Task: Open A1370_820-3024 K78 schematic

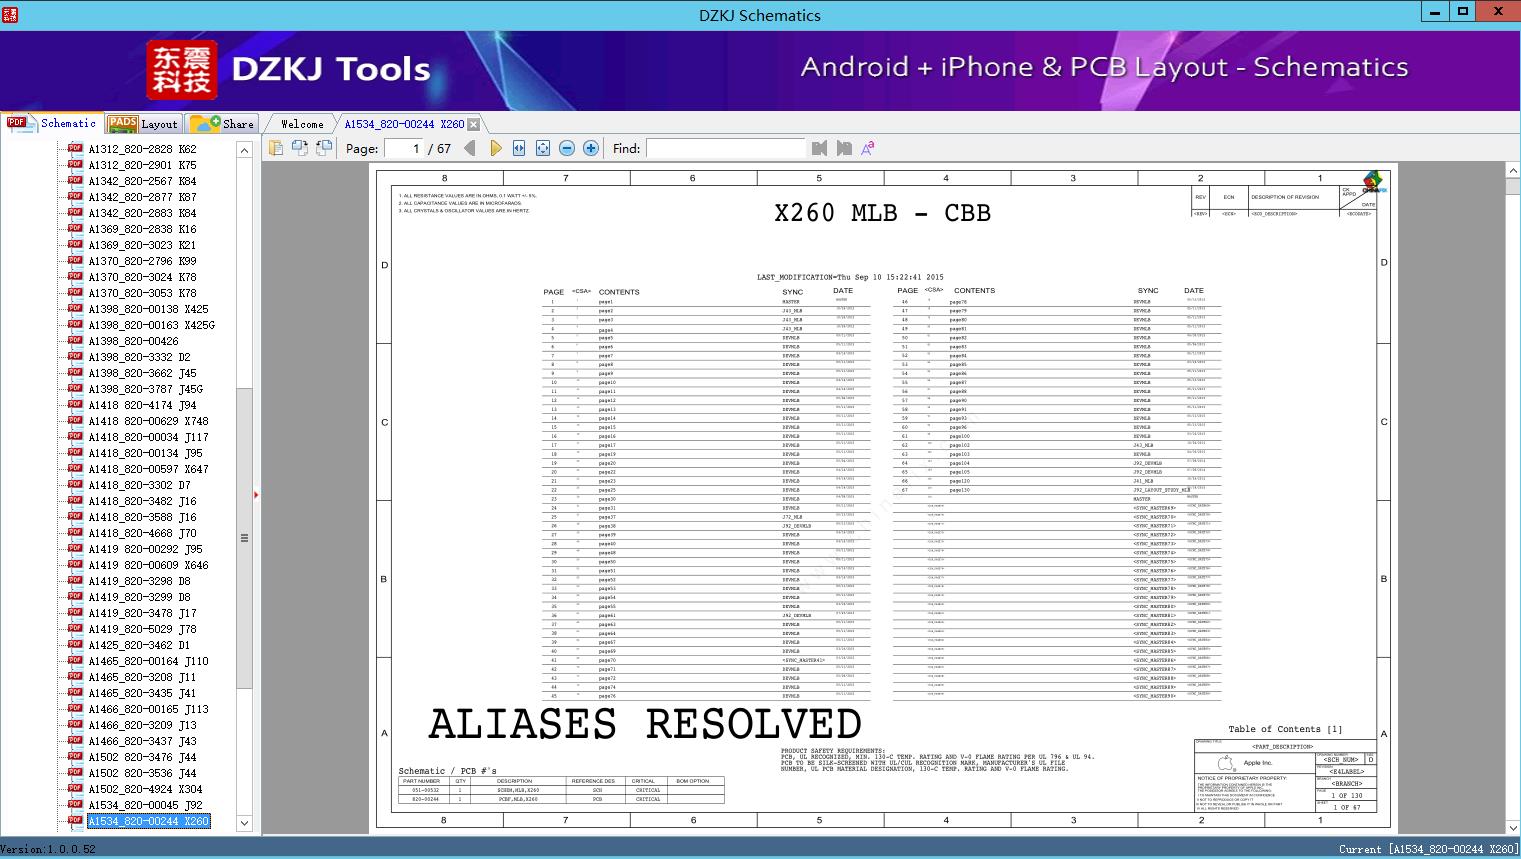Action: [142, 277]
